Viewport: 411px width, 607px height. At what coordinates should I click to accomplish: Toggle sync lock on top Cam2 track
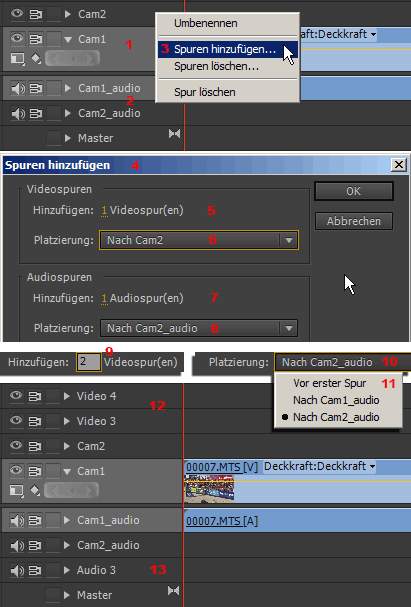tap(36, 14)
